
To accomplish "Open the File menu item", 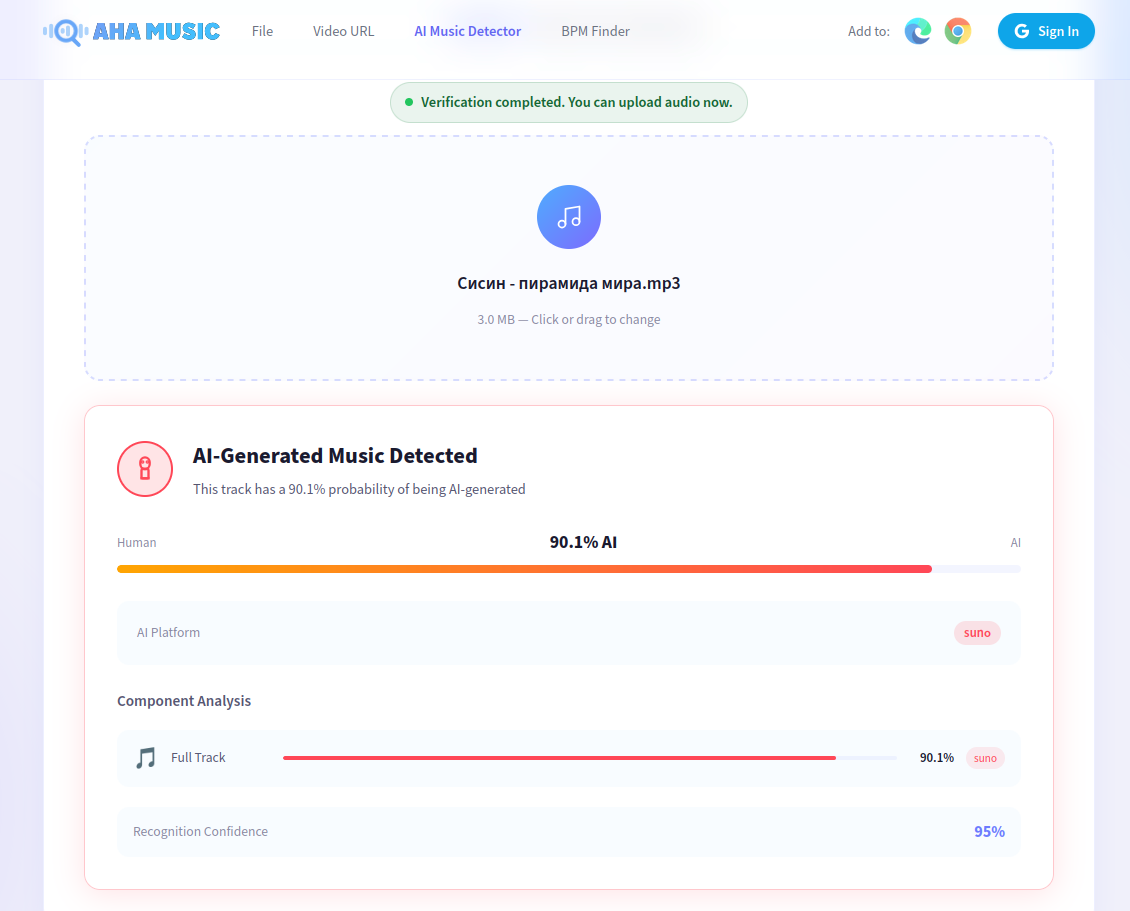I will coord(262,31).
